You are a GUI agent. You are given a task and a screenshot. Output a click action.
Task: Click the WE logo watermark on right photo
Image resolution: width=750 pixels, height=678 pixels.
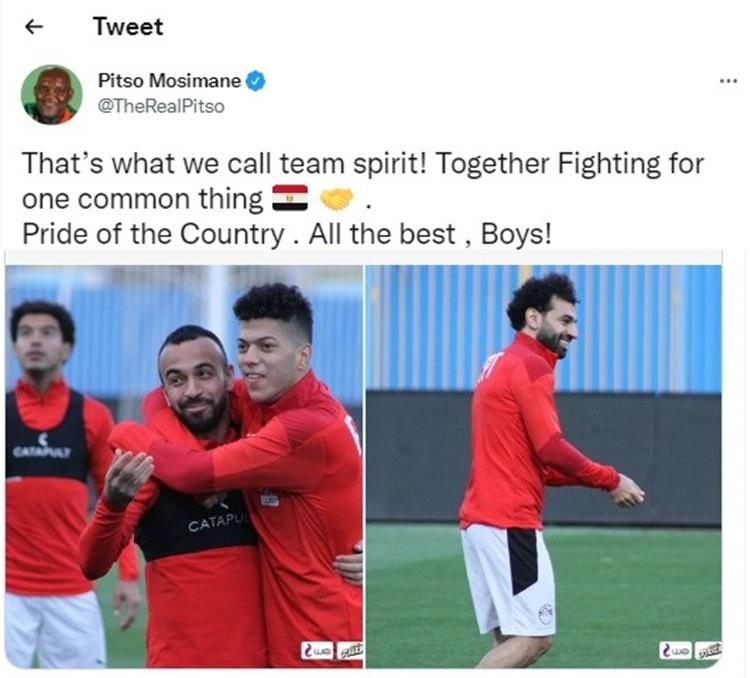click(x=675, y=651)
